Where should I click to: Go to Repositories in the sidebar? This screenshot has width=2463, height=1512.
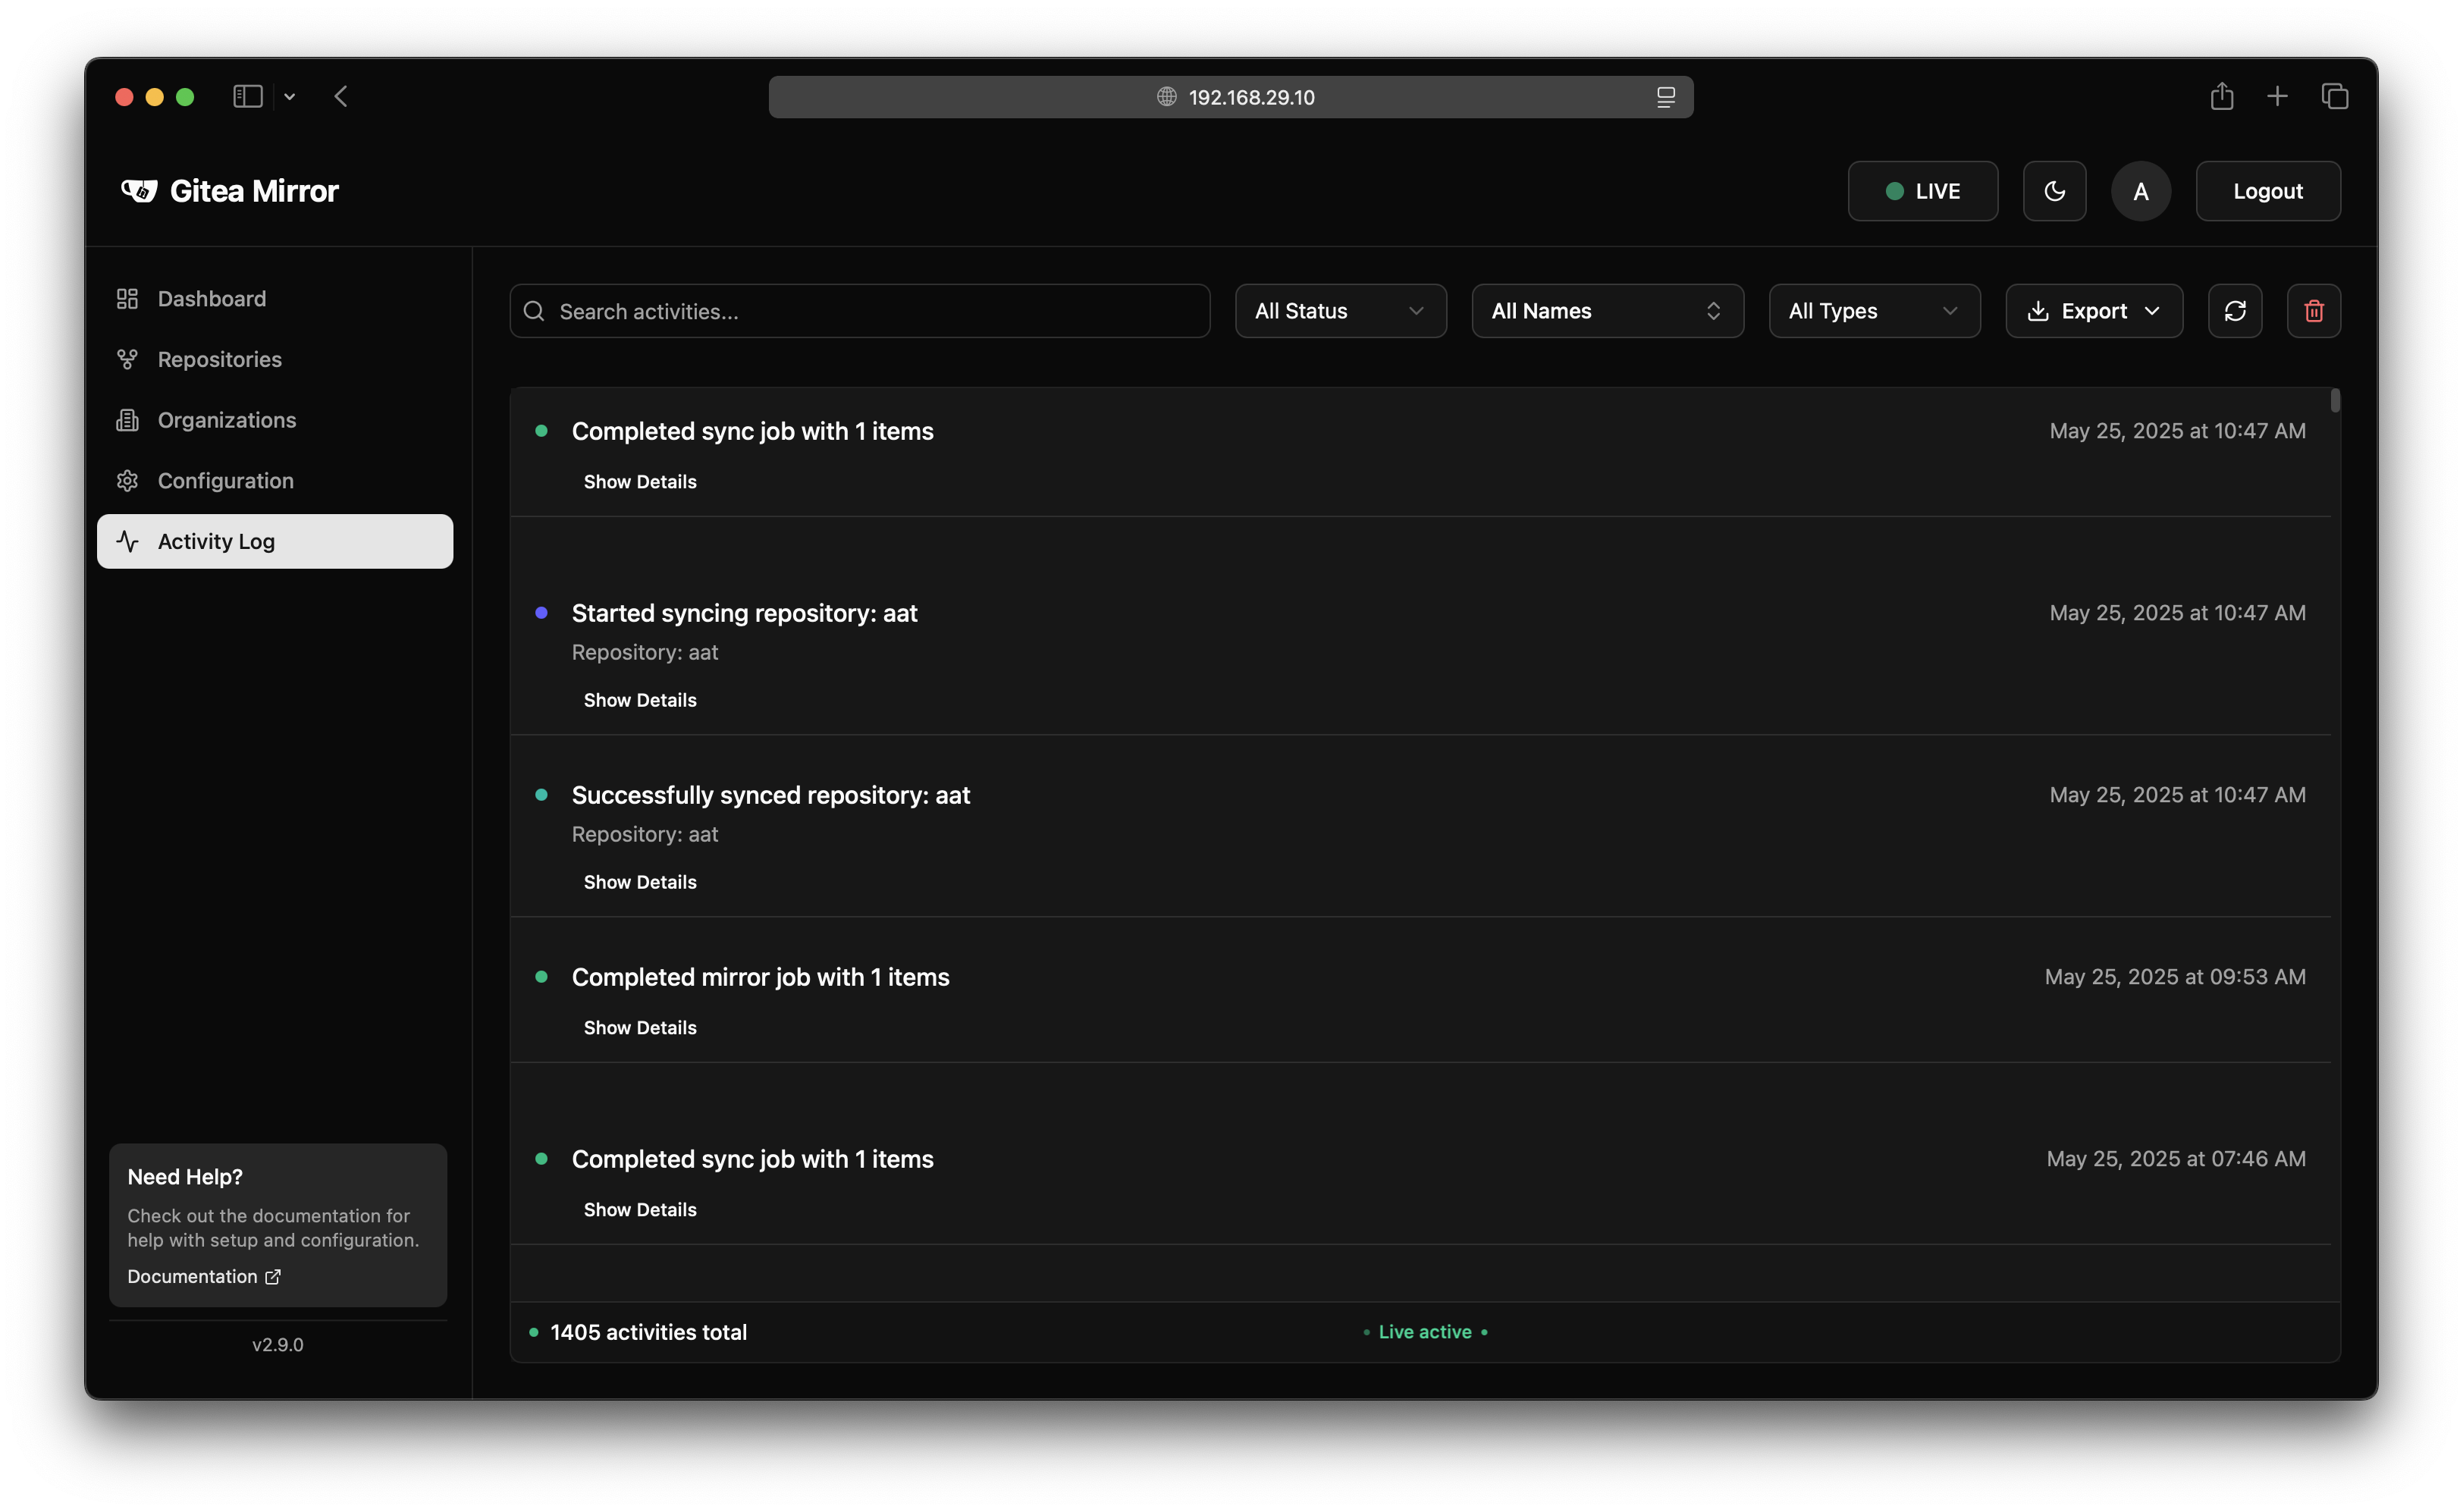pyautogui.click(x=219, y=359)
